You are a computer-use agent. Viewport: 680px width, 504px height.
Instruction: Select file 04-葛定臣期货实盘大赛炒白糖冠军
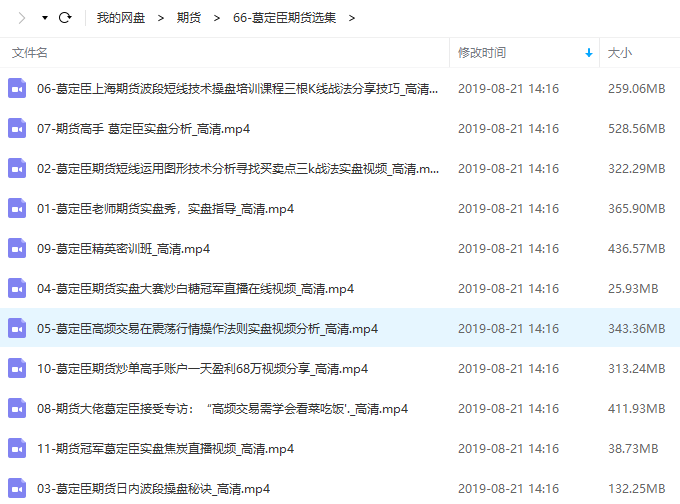click(196, 289)
